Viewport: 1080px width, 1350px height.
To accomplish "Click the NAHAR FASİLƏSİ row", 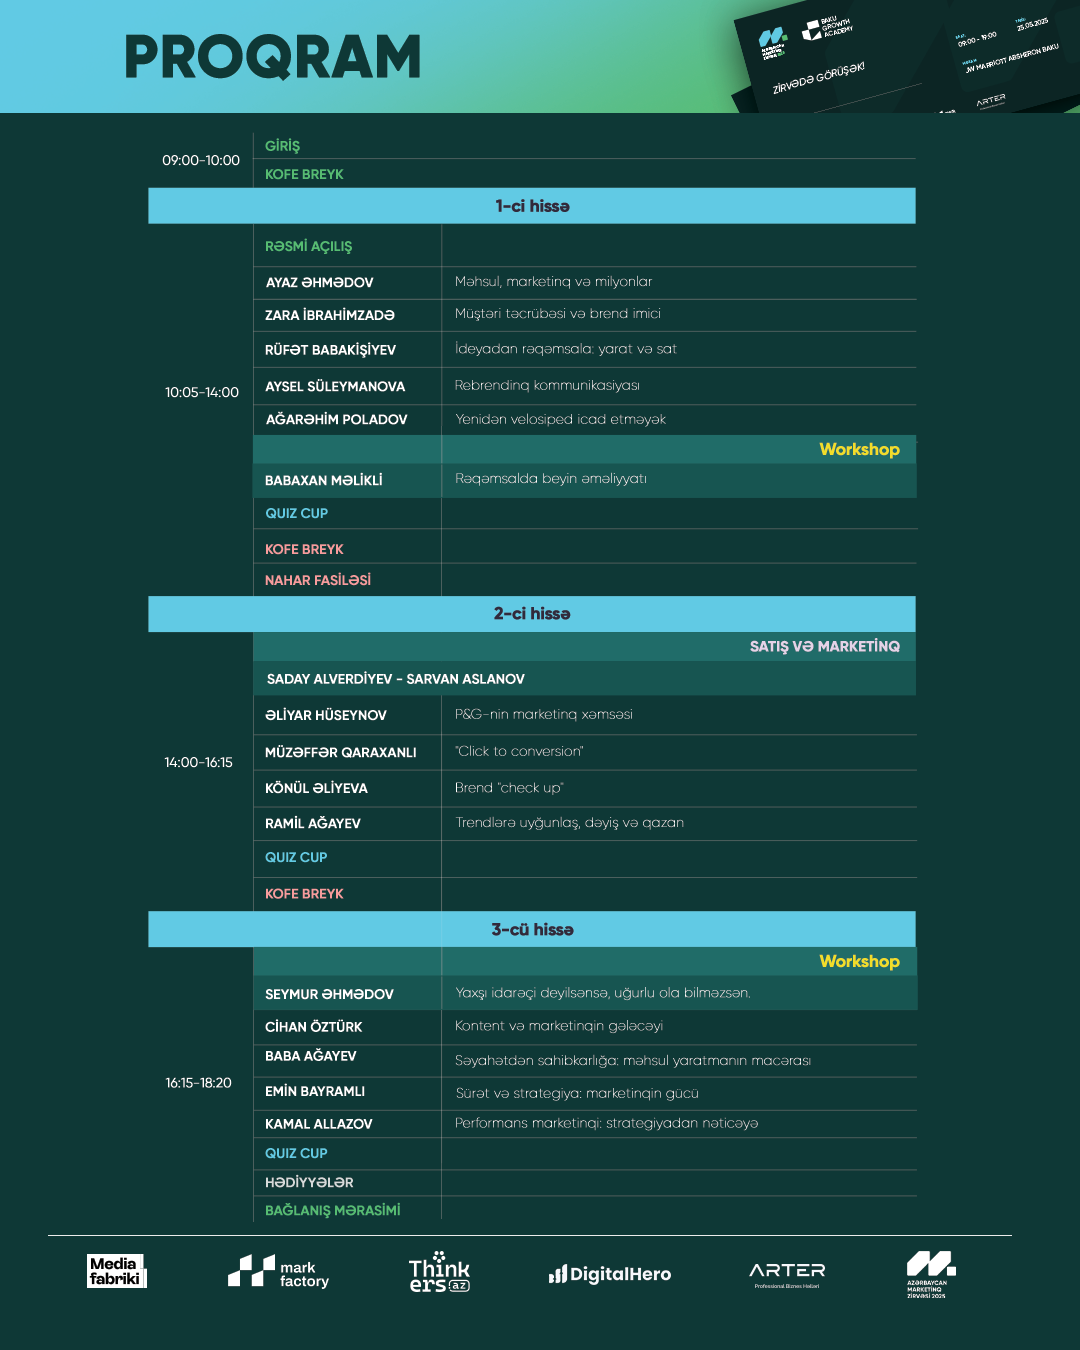I will [x=318, y=580].
